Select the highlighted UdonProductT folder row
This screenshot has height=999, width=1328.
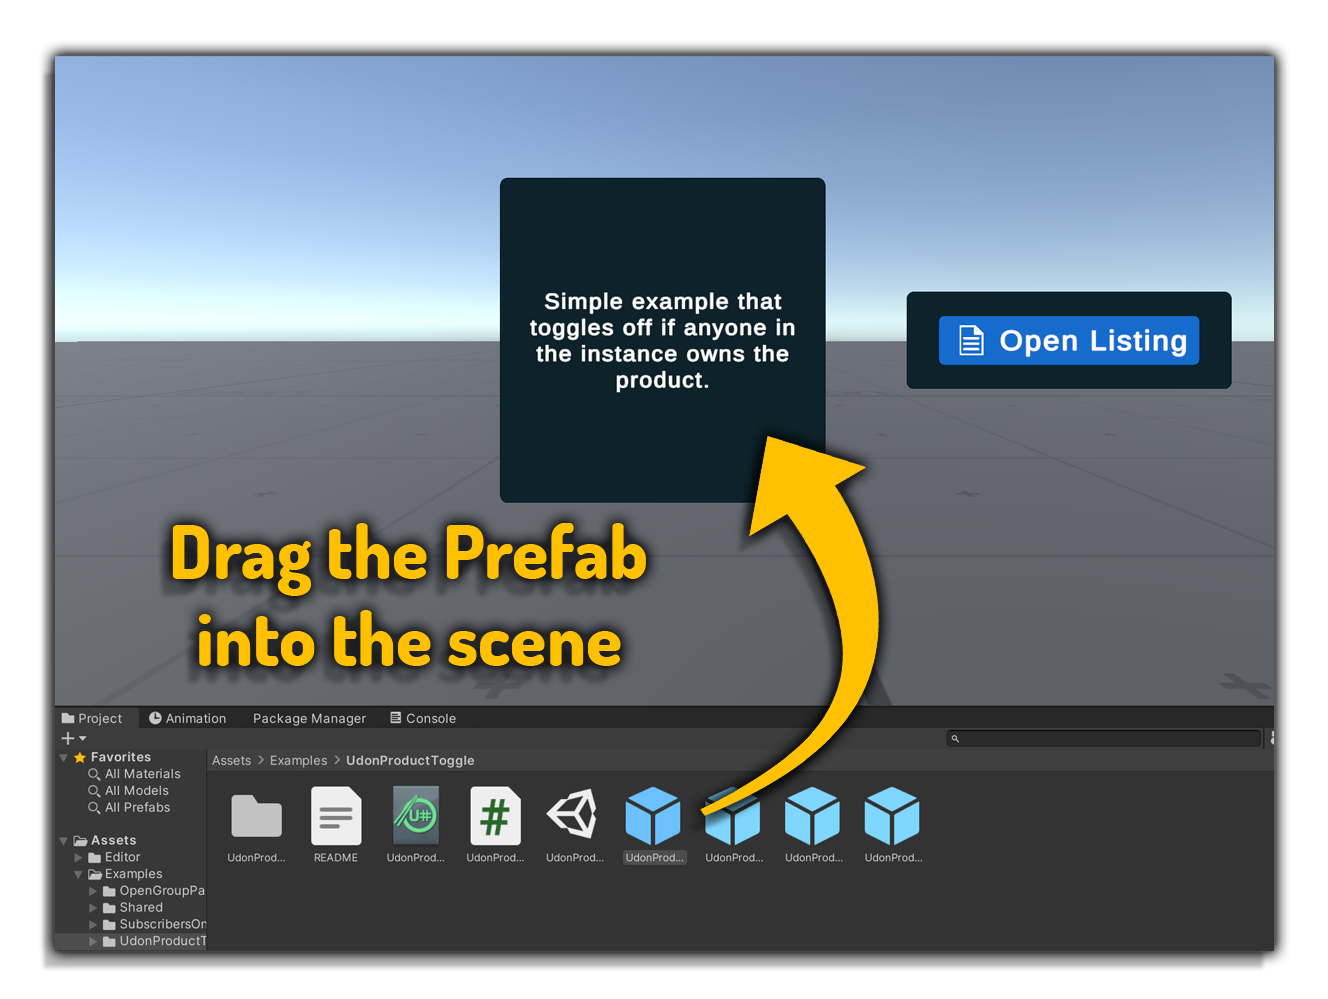coord(131,942)
